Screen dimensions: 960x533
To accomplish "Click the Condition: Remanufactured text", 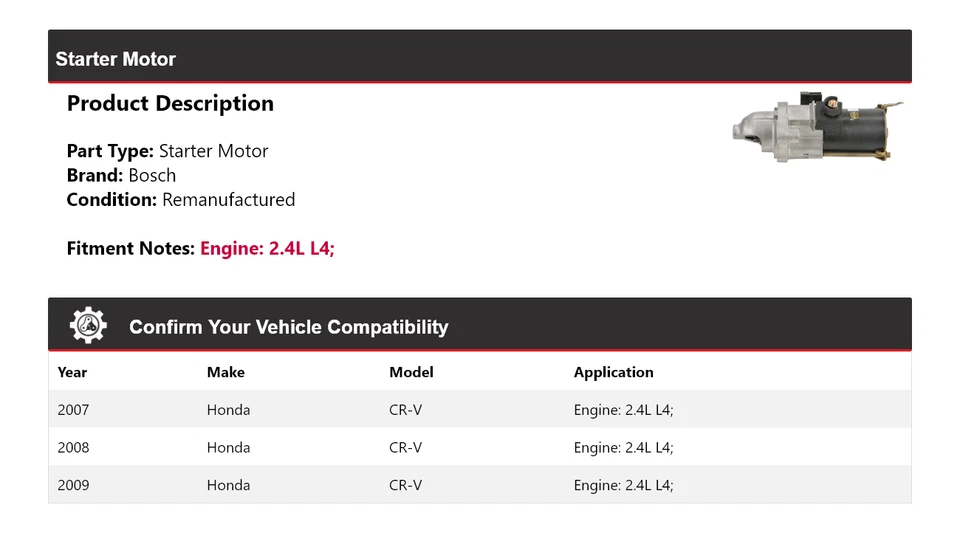I will point(180,200).
